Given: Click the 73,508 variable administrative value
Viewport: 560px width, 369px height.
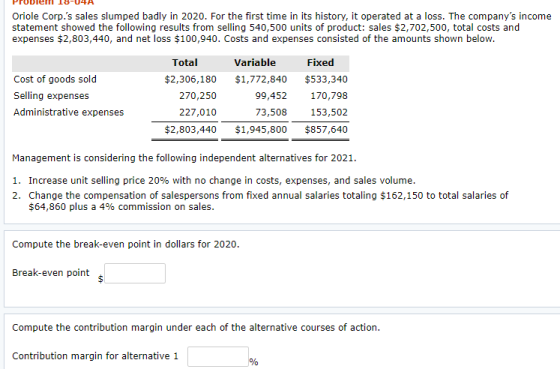Looking at the screenshot, I should pyautogui.click(x=271, y=112).
